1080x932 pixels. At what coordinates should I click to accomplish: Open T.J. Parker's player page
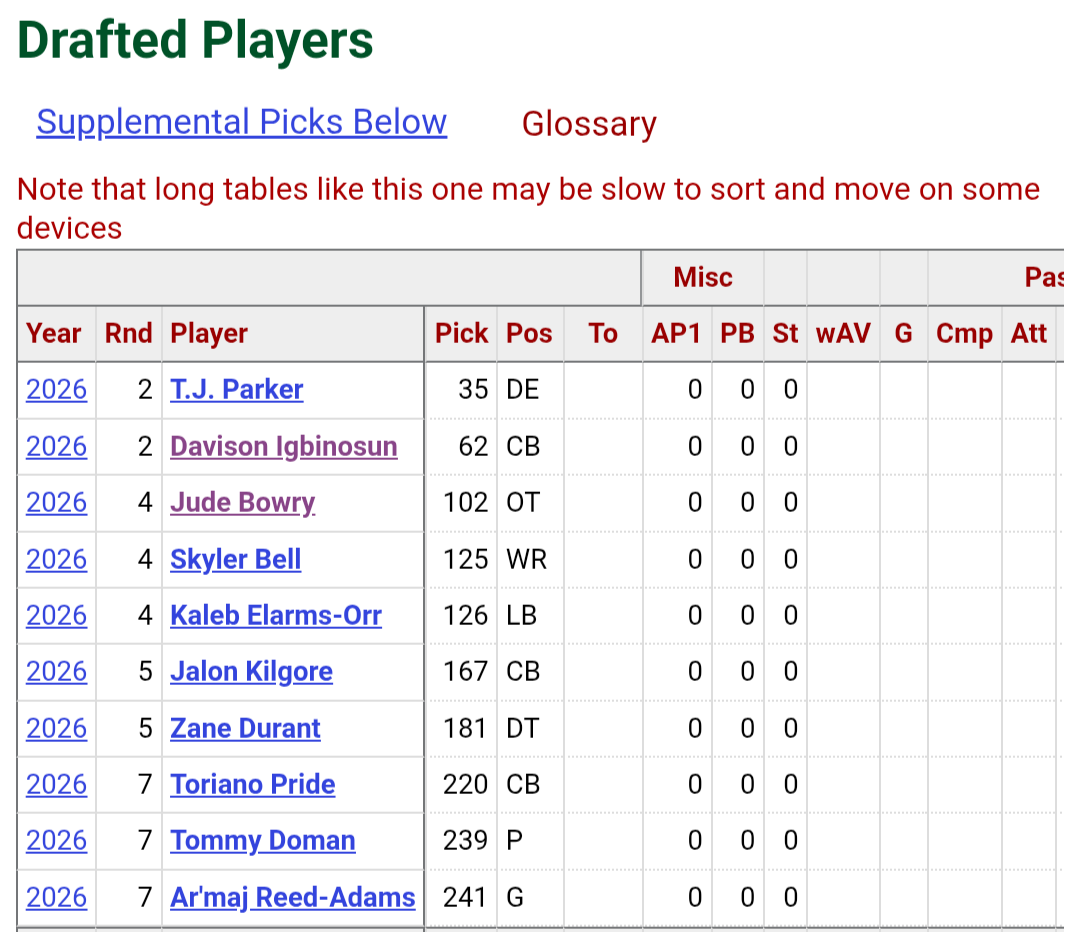click(236, 390)
